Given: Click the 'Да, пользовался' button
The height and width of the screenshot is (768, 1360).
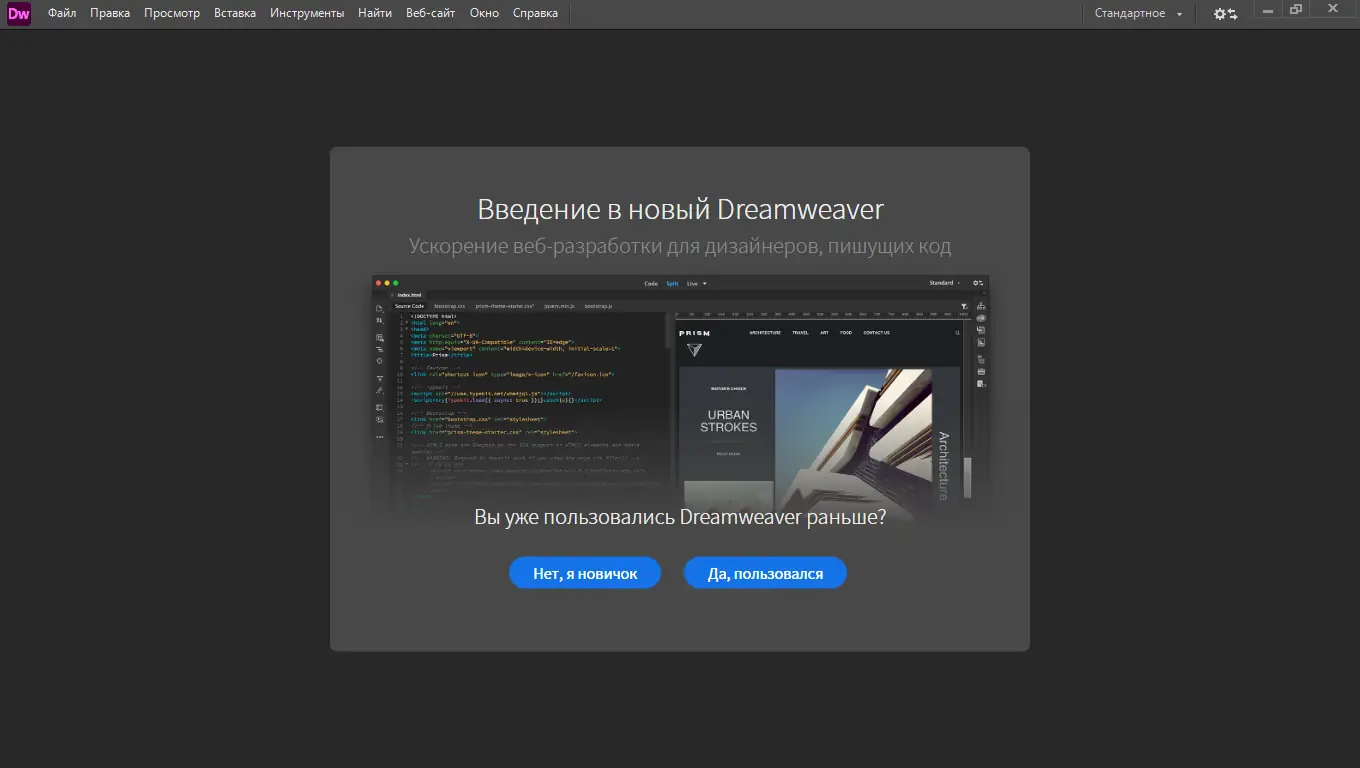Looking at the screenshot, I should 765,572.
